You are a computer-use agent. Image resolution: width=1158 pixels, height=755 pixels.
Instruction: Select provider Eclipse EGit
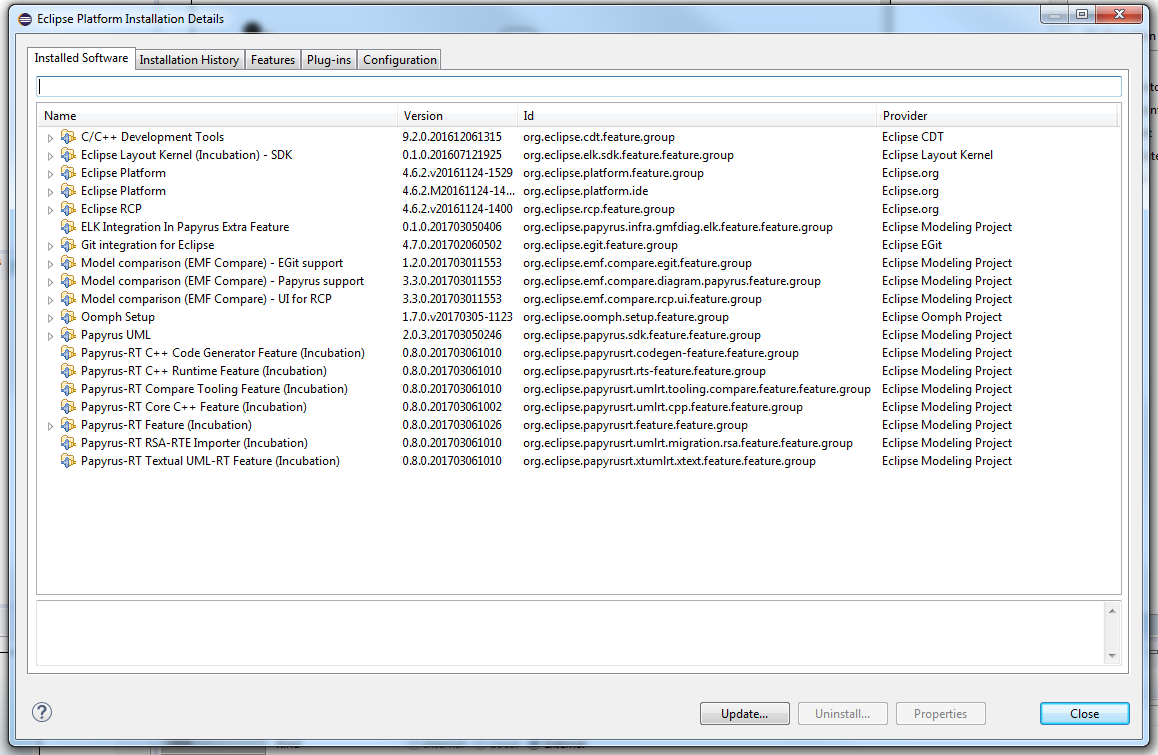pos(912,245)
